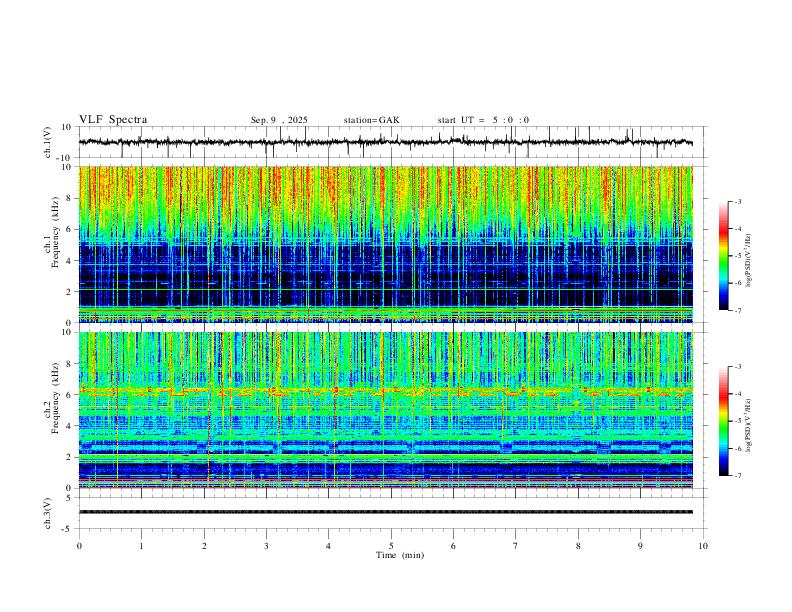Click the upper PSD color scale bar
Screen dimensions: 792x612
click(x=724, y=256)
